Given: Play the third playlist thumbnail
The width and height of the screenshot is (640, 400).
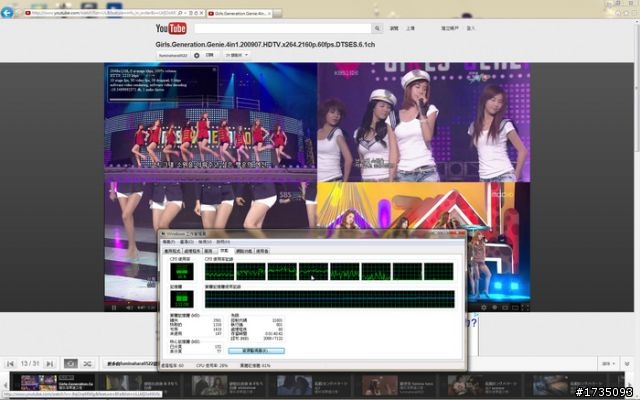Looking at the screenshot, I should (x=210, y=384).
